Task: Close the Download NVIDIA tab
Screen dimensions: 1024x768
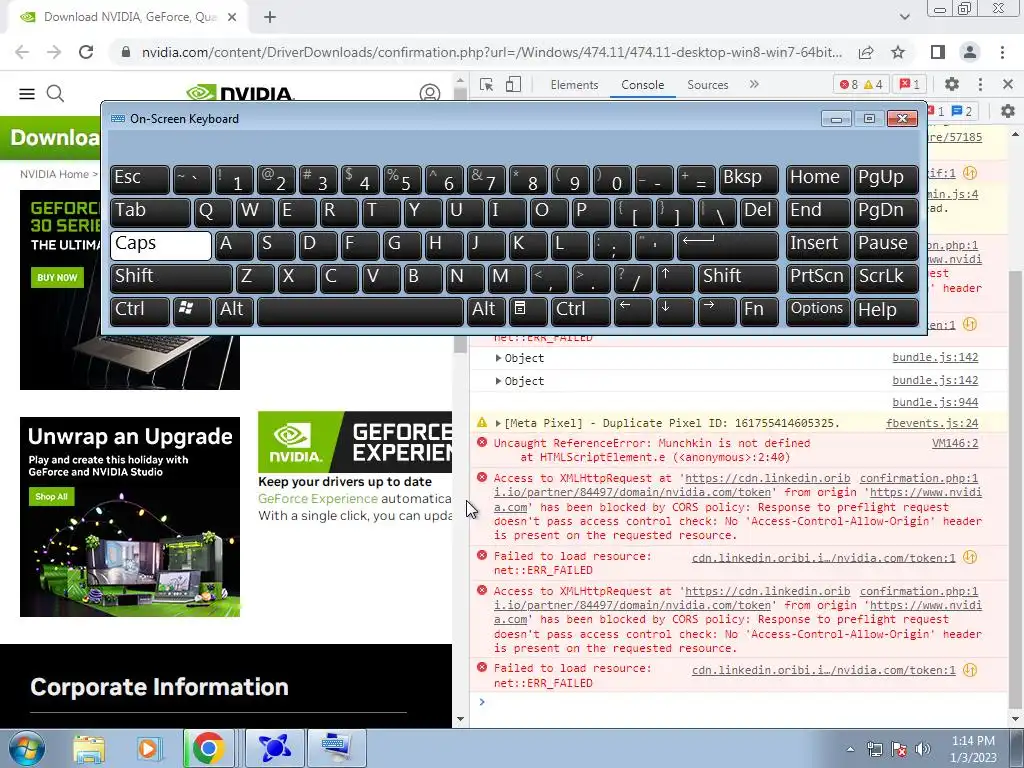Action: click(232, 17)
